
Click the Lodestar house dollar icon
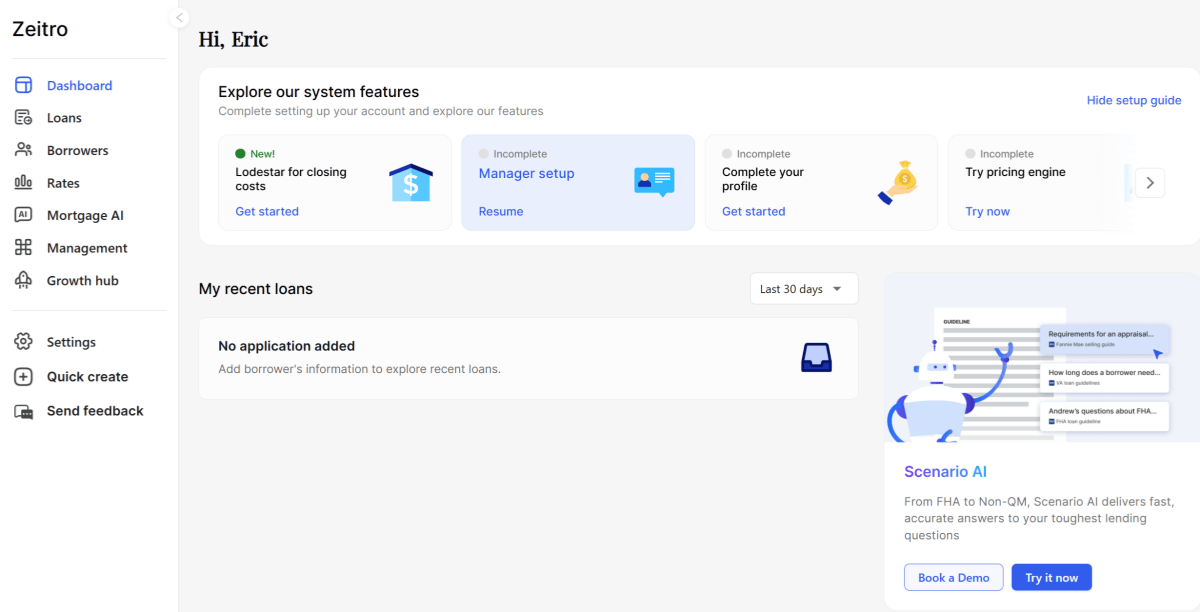coord(410,183)
